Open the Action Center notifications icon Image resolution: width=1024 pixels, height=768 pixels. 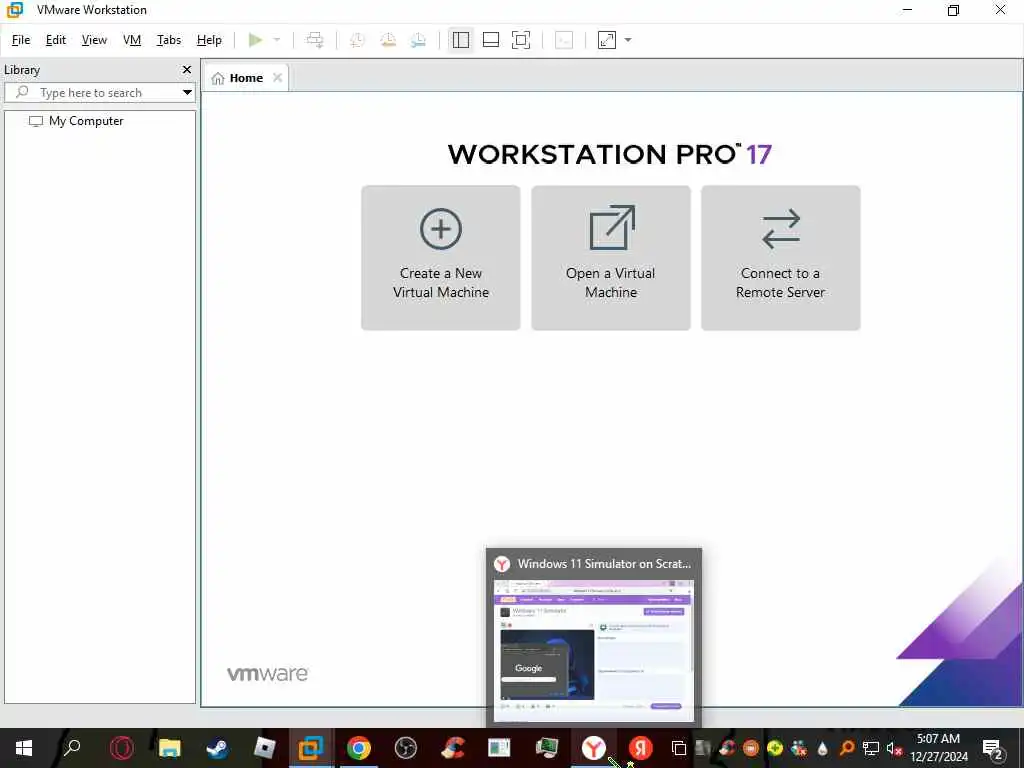(992, 748)
